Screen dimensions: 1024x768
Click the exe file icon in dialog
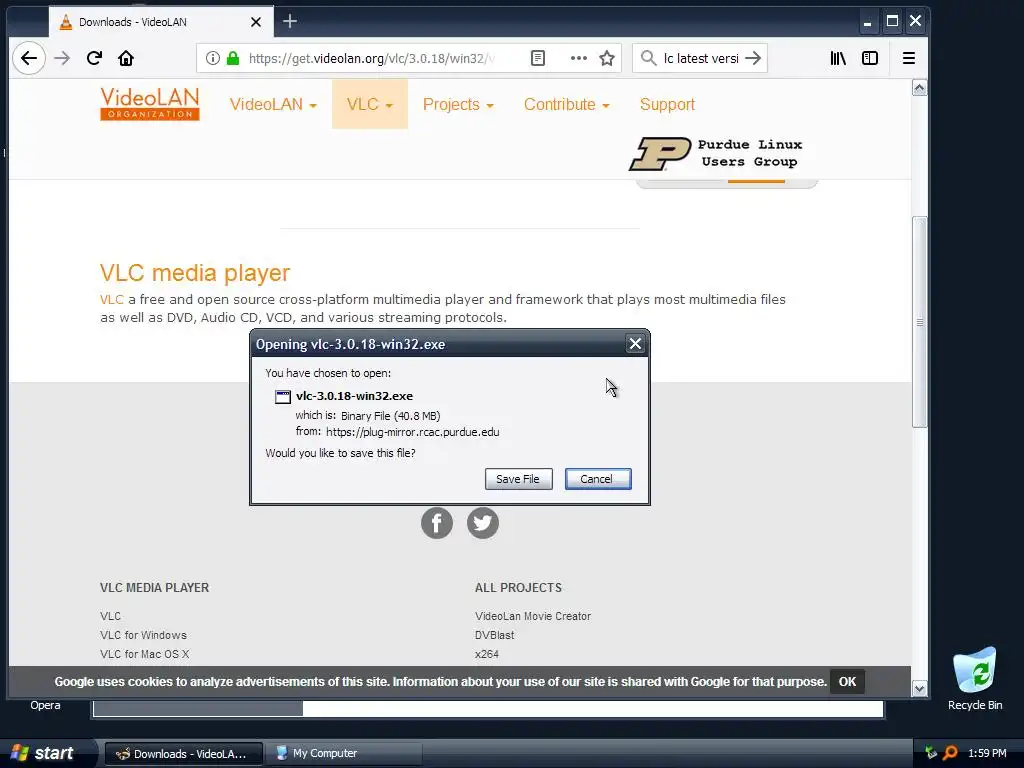tap(283, 396)
